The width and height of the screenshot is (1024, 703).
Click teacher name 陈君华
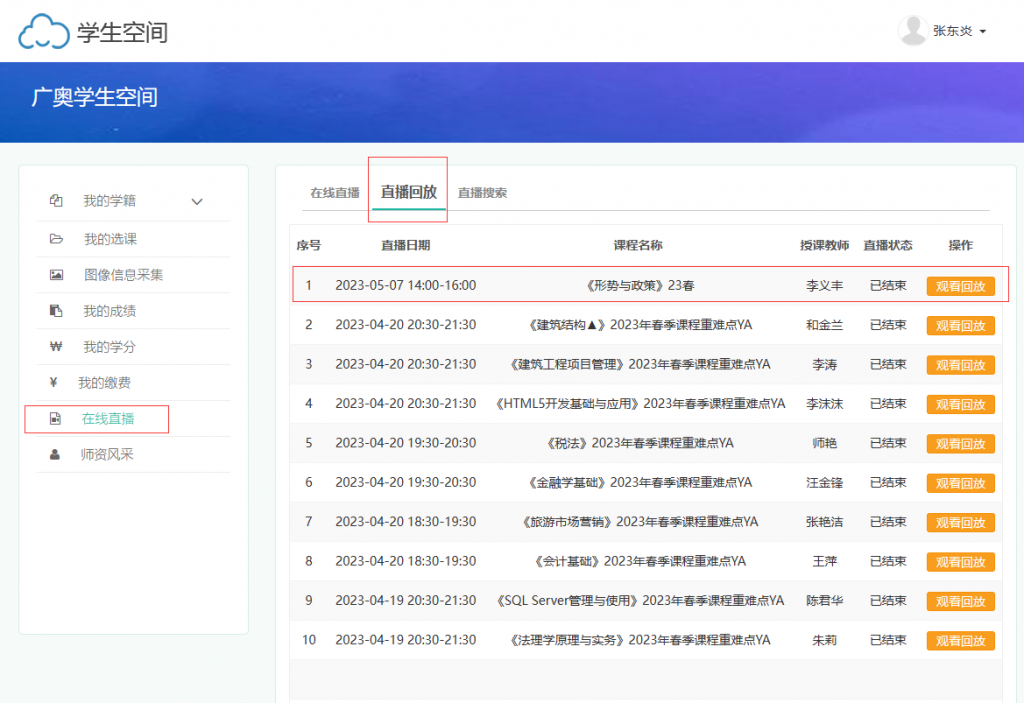(825, 600)
